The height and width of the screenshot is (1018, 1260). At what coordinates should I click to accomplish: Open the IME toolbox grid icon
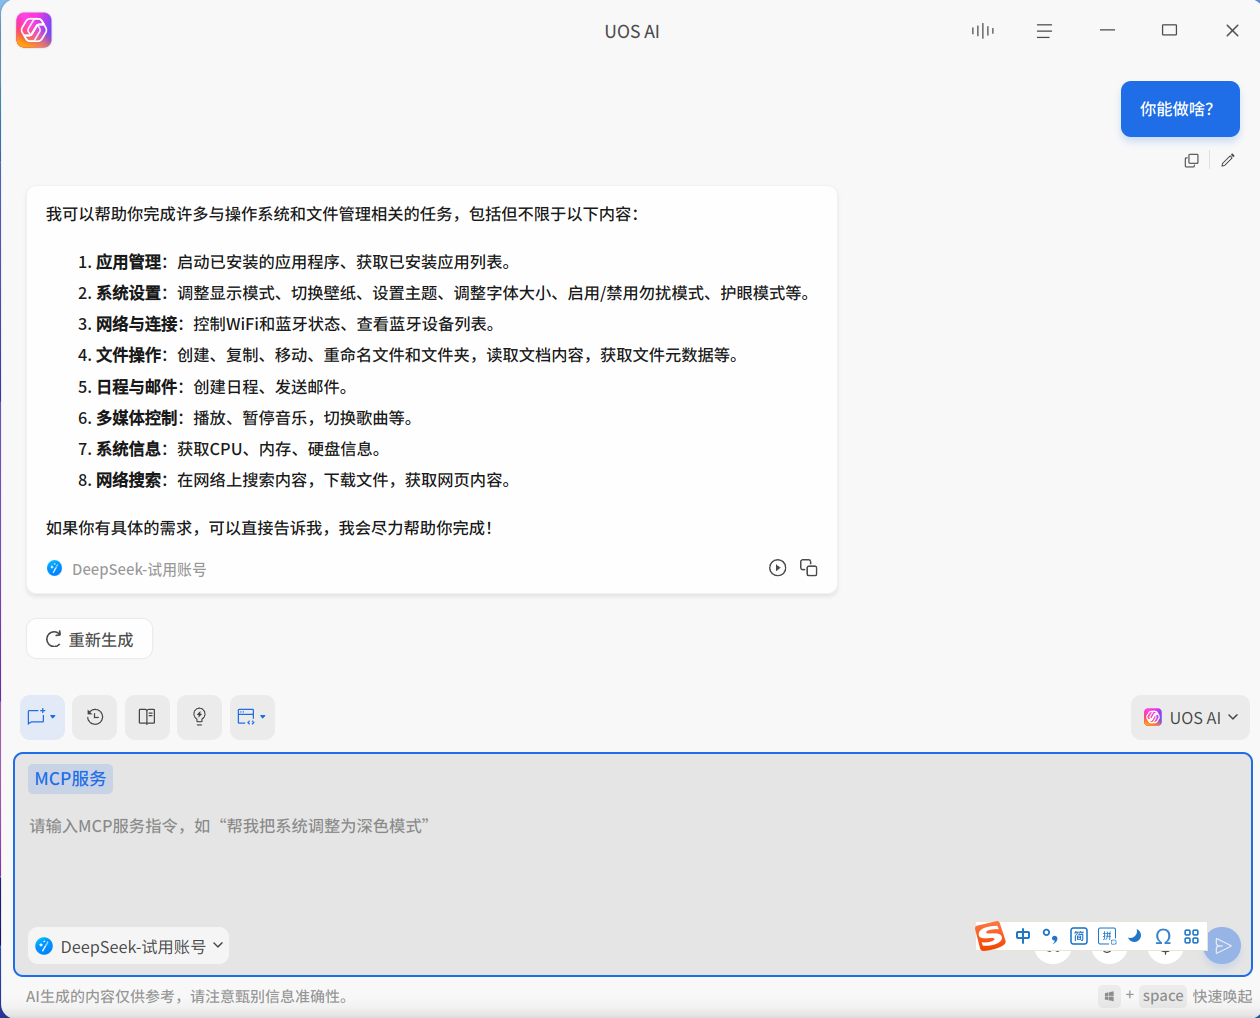click(x=1191, y=937)
